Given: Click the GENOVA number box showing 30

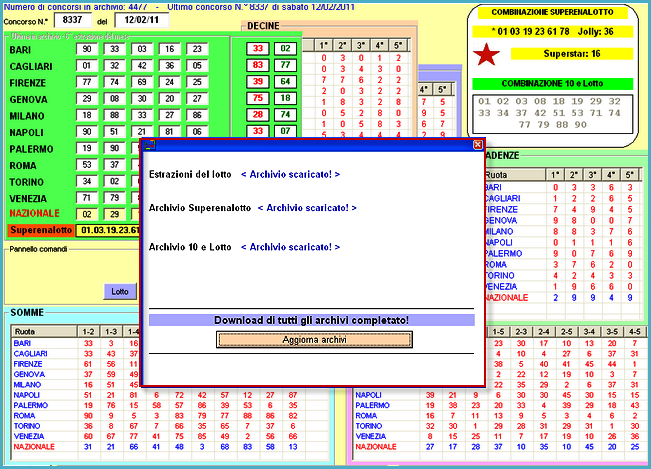Looking at the screenshot, I should [x=142, y=98].
